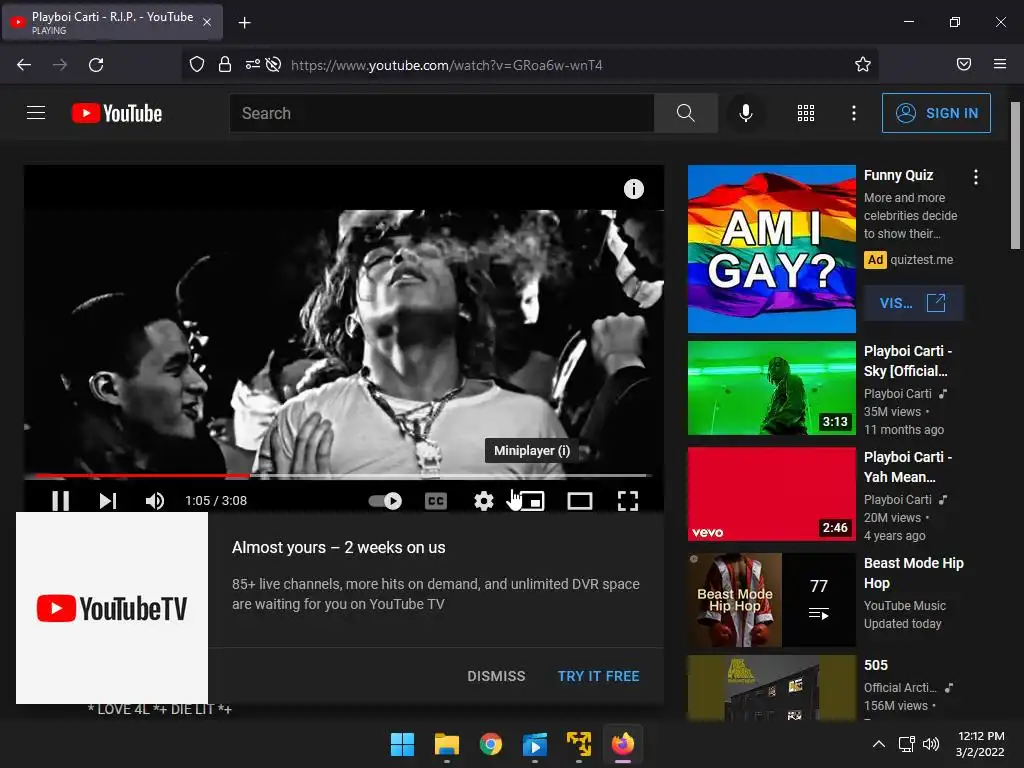This screenshot has height=768, width=1024.
Task: Focus the YouTube Search field
Action: point(441,113)
